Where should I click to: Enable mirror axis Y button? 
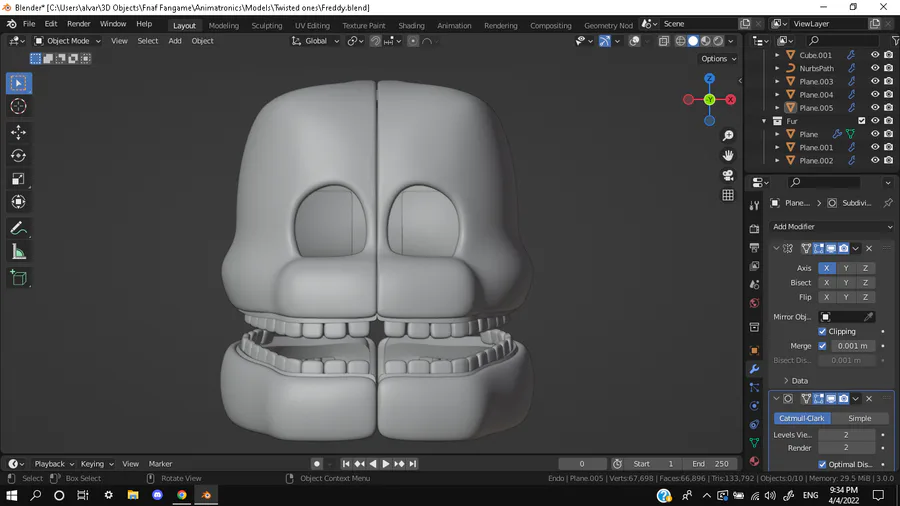(x=846, y=268)
